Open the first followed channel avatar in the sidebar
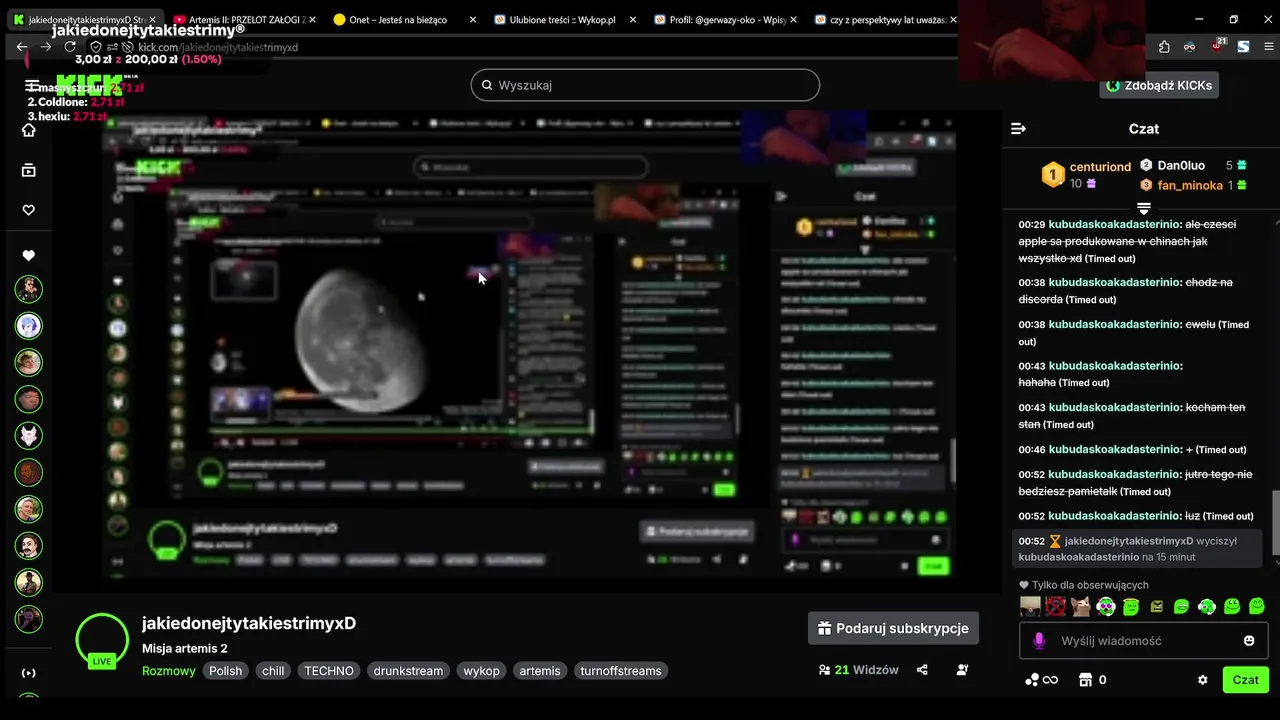 (x=29, y=289)
